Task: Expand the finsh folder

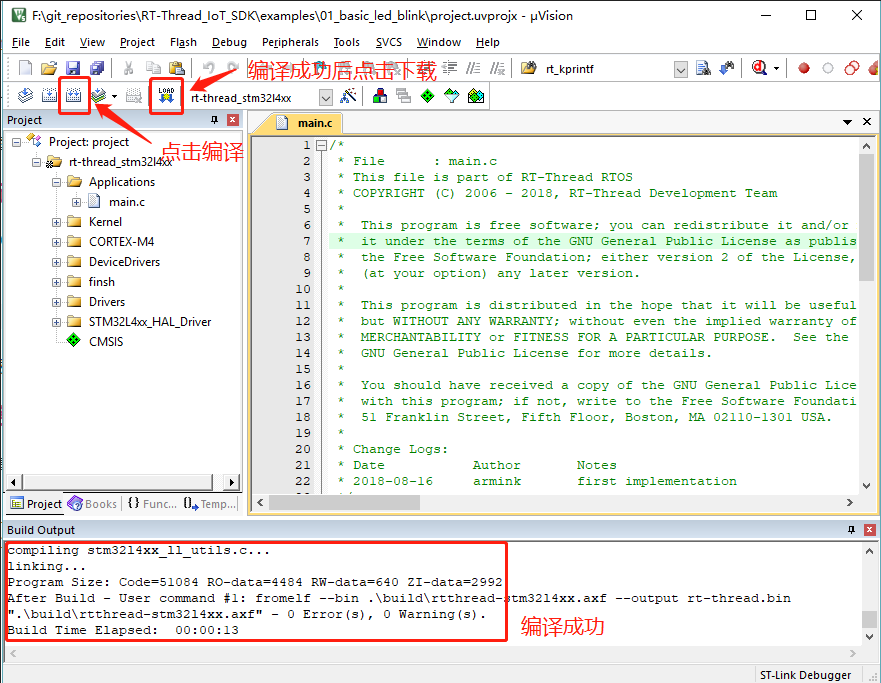Action: (56, 282)
